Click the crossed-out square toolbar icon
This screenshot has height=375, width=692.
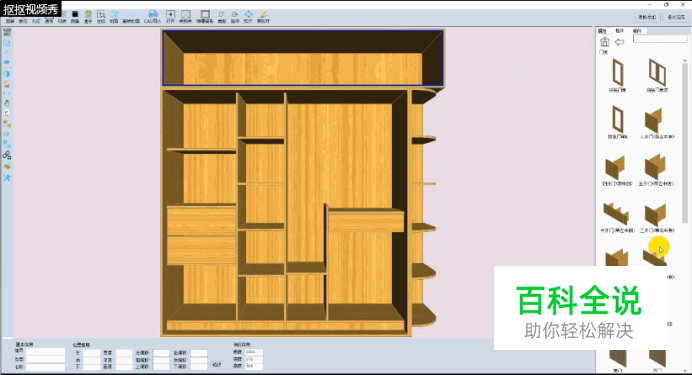click(186, 15)
